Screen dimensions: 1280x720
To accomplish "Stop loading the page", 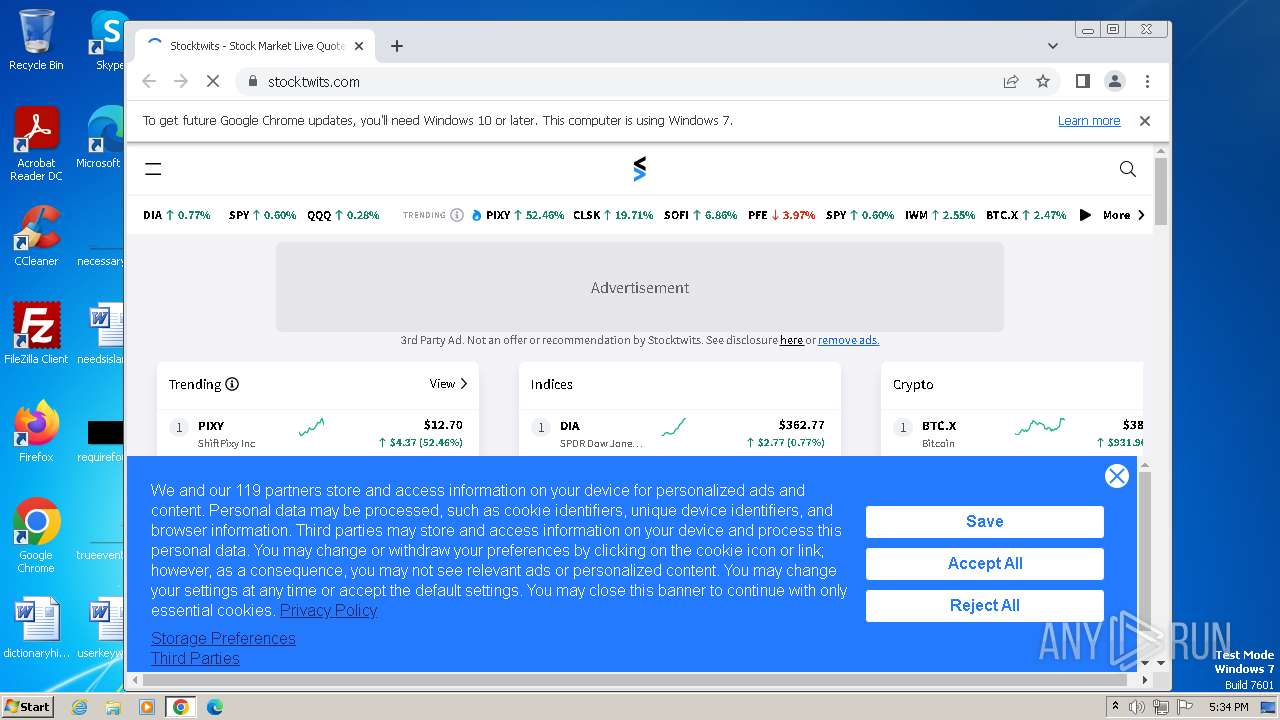I will (213, 82).
